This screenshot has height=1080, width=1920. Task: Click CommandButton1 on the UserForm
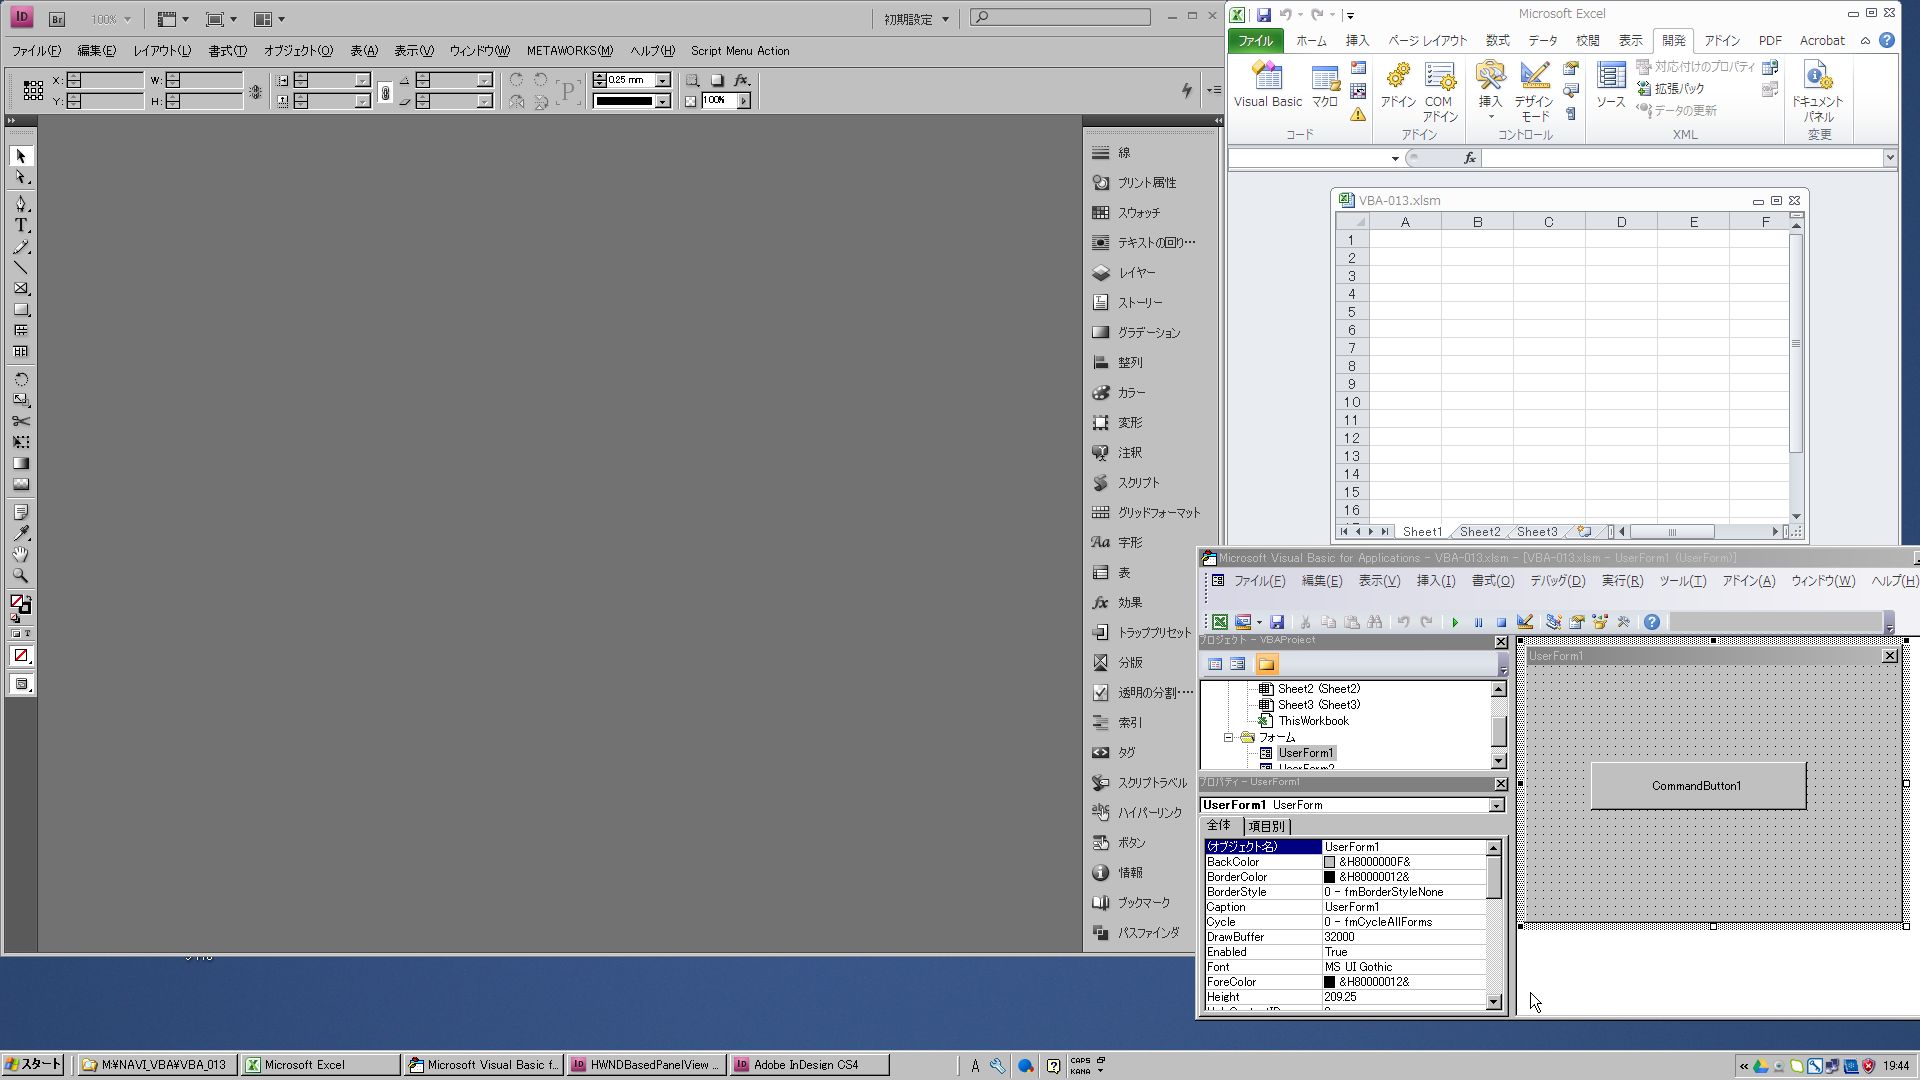(x=1697, y=786)
